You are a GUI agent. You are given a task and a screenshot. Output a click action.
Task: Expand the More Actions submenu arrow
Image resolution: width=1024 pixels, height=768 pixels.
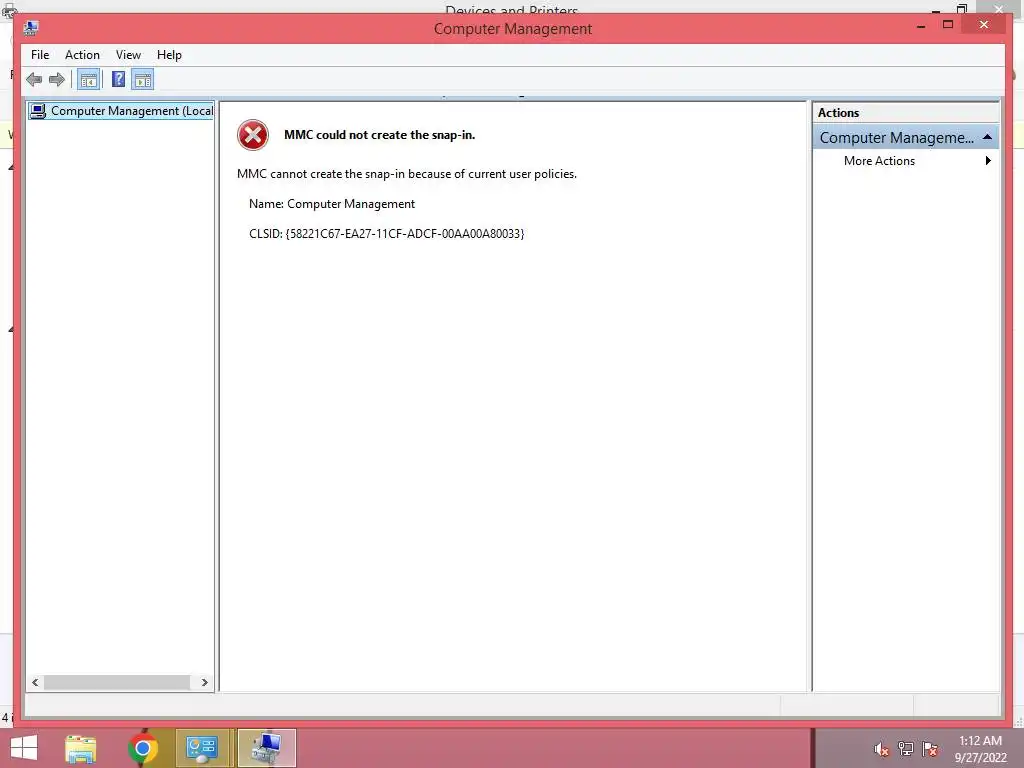(x=988, y=161)
